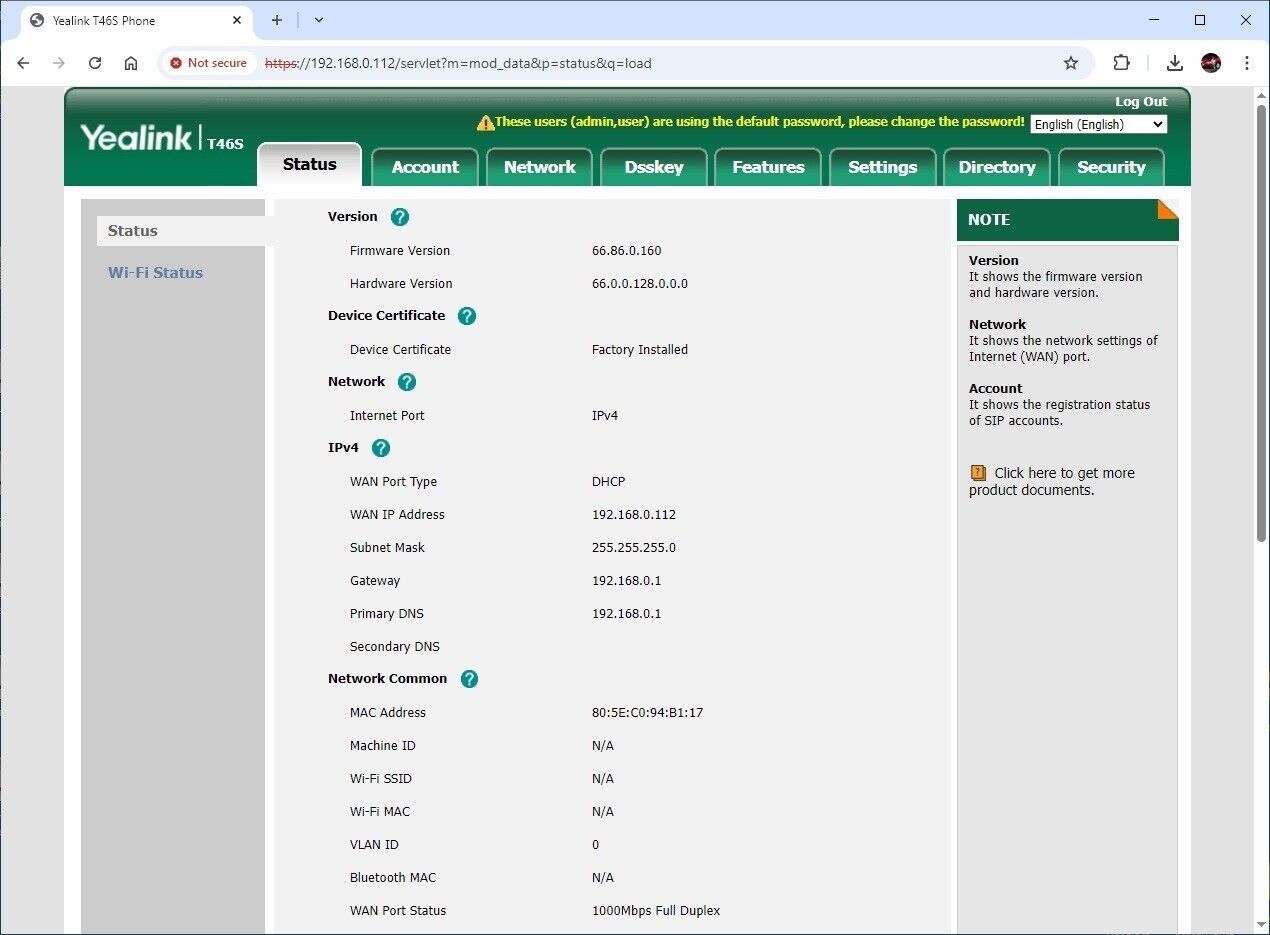
Task: Click the default password warning icon
Action: pos(486,122)
